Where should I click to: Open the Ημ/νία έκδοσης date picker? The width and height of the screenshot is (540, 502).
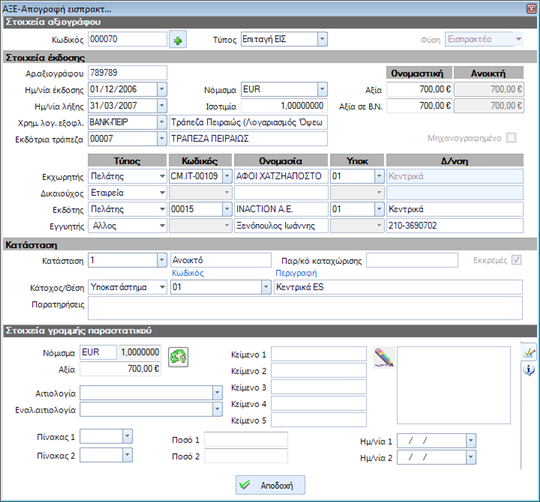[x=162, y=90]
